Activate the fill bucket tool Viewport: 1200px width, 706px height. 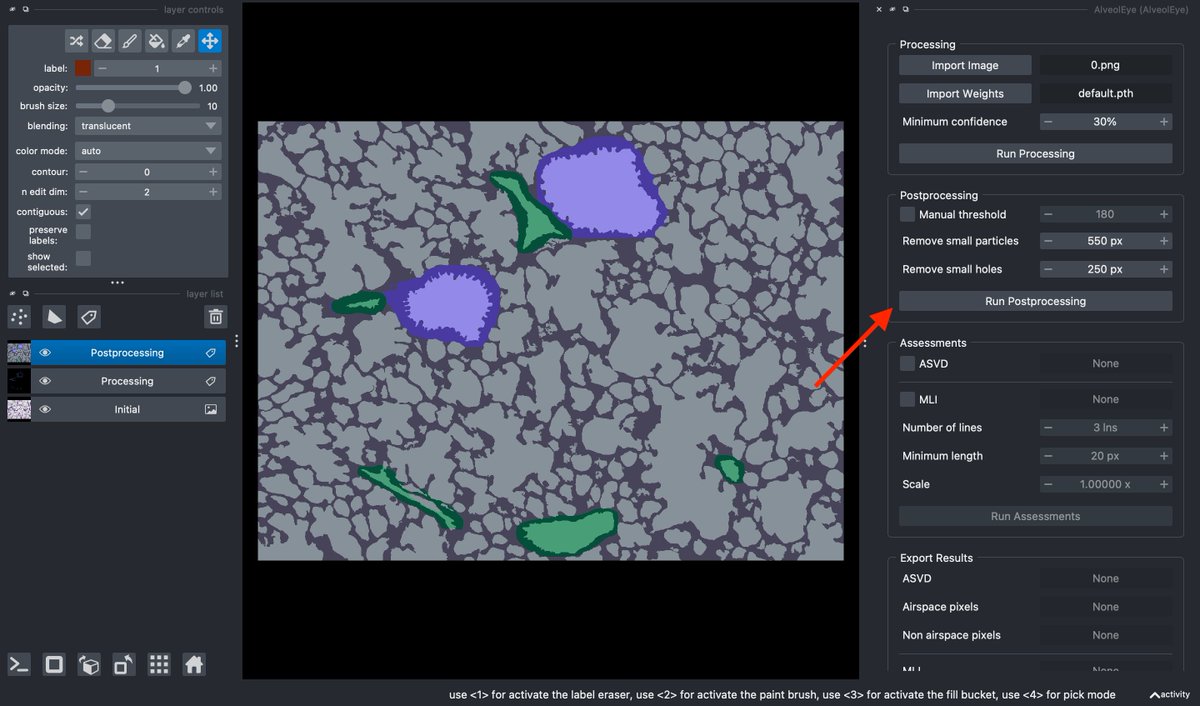click(156, 41)
